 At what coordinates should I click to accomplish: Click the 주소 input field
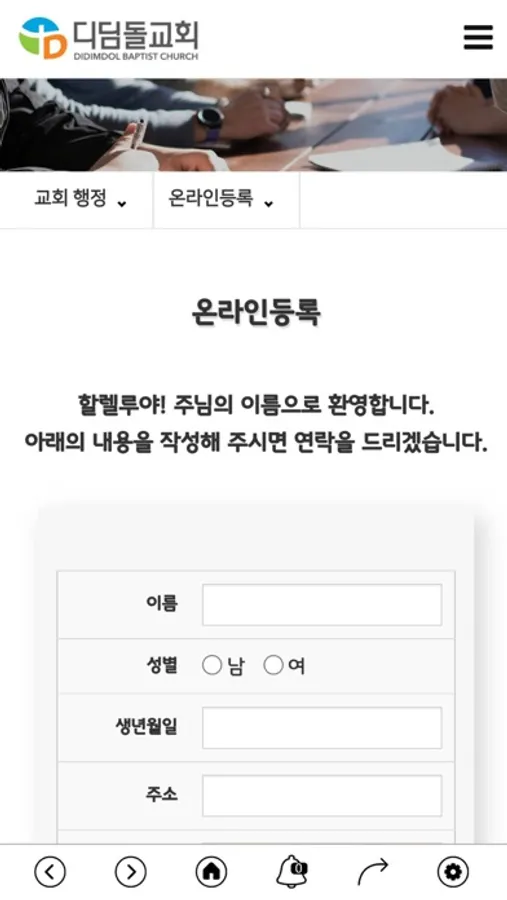coord(322,796)
